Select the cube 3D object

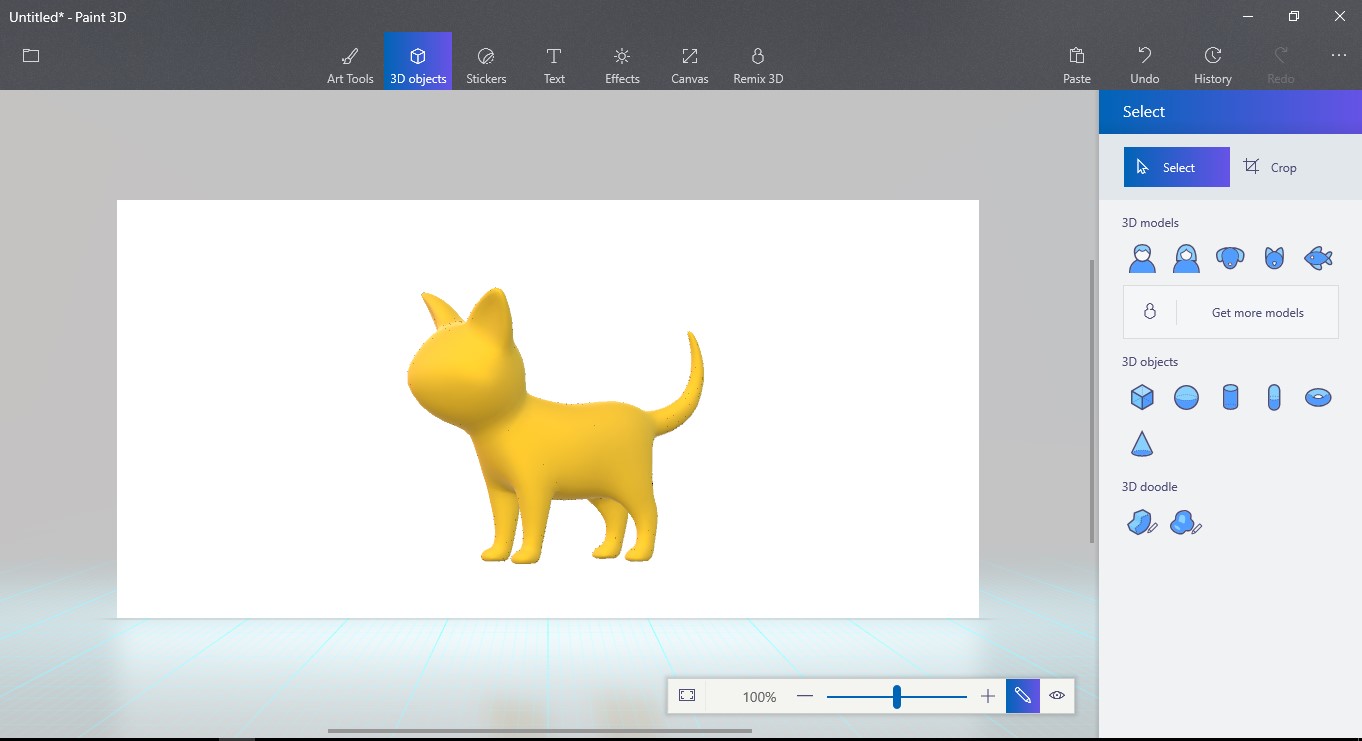[x=1142, y=397]
